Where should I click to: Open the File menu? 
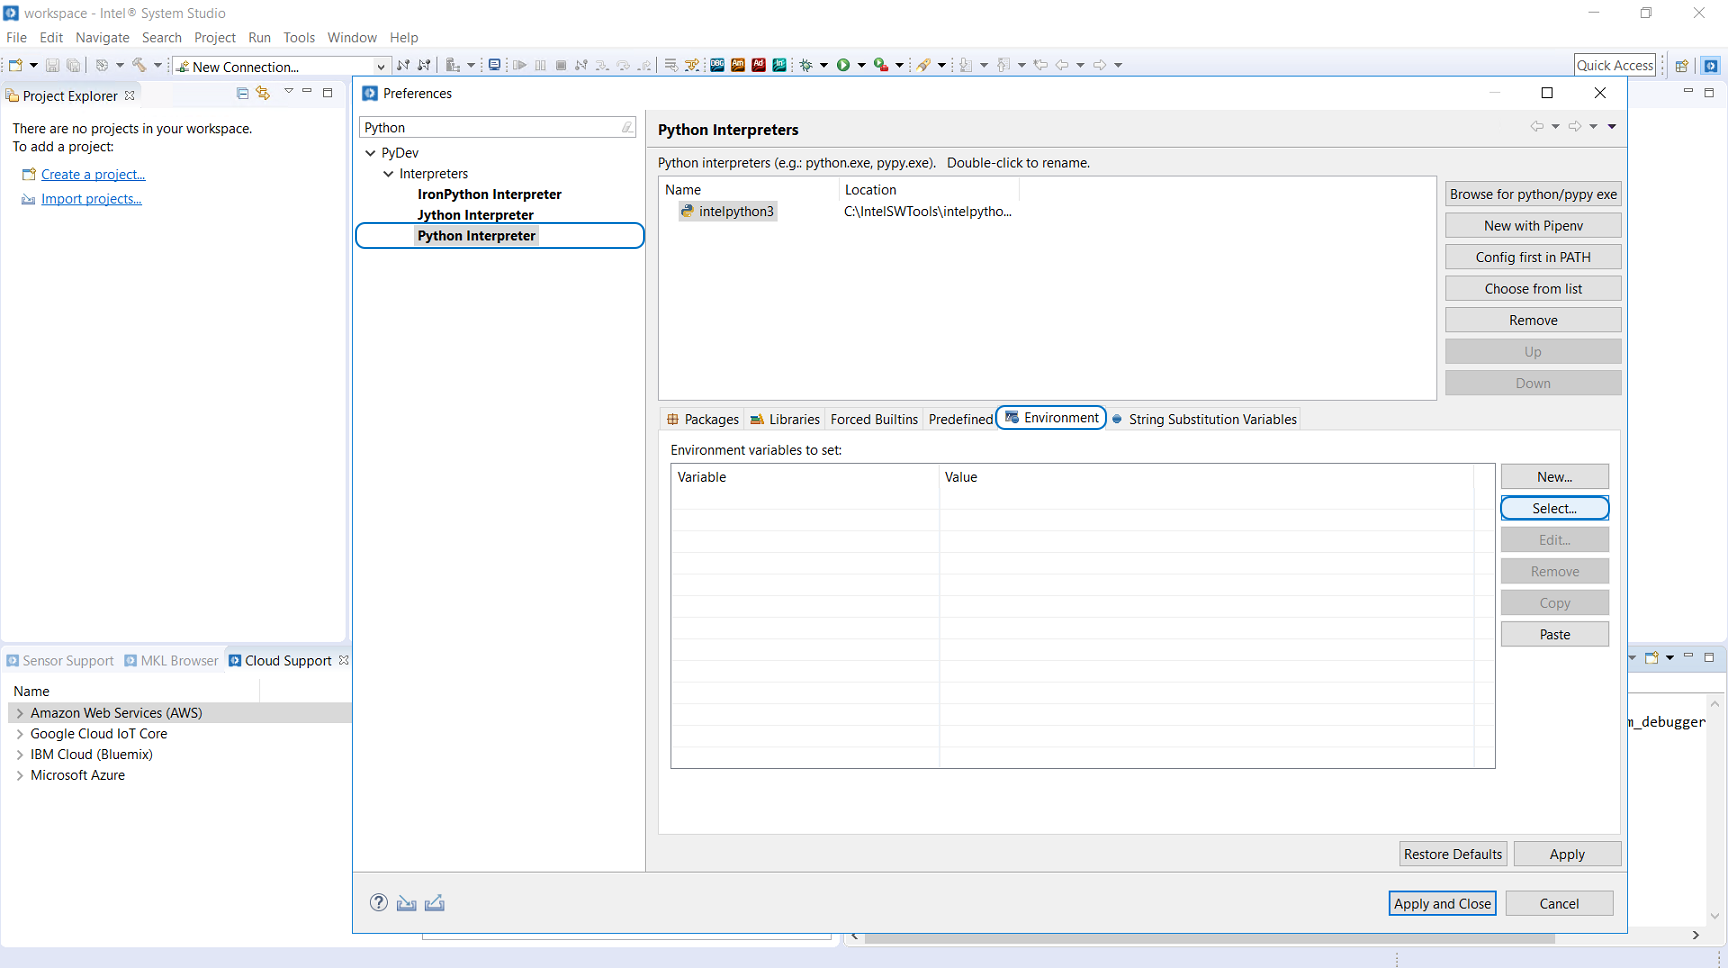[17, 37]
